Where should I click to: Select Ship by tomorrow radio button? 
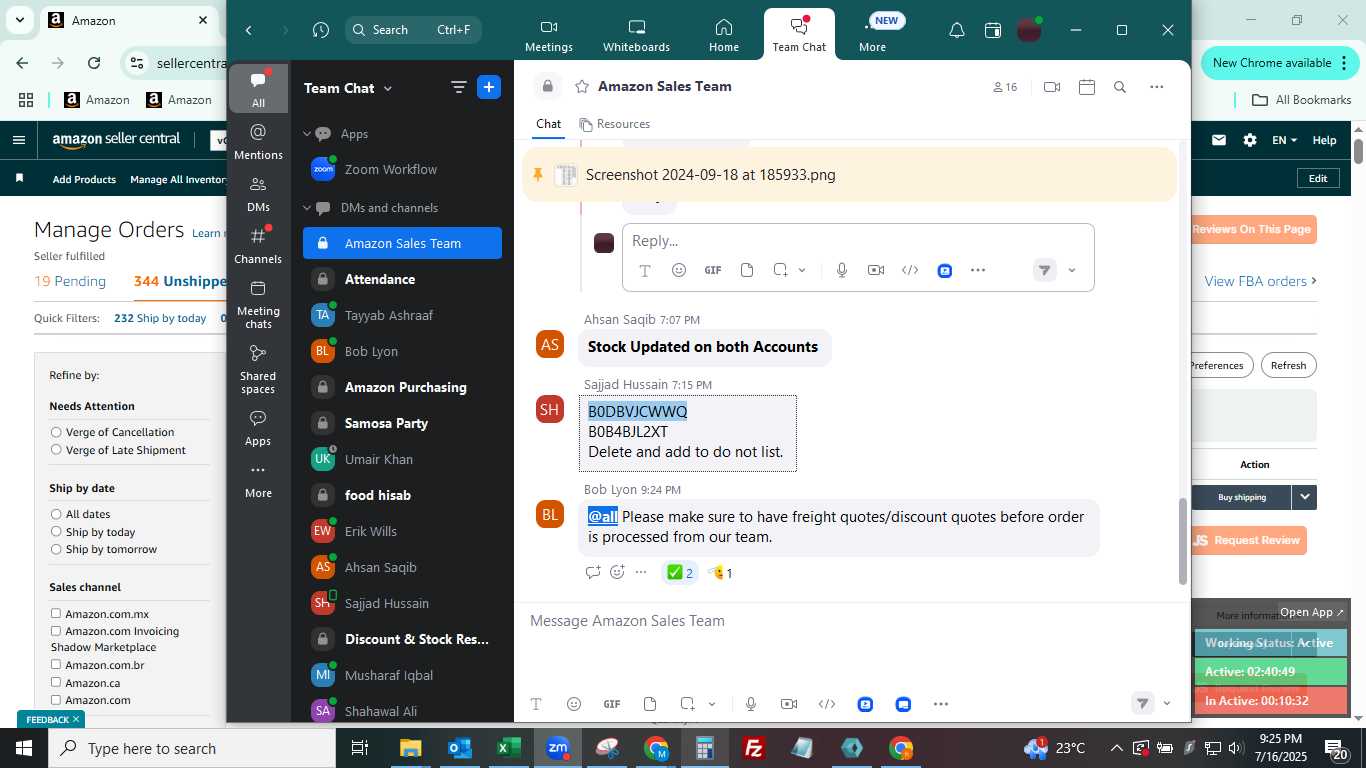point(56,549)
